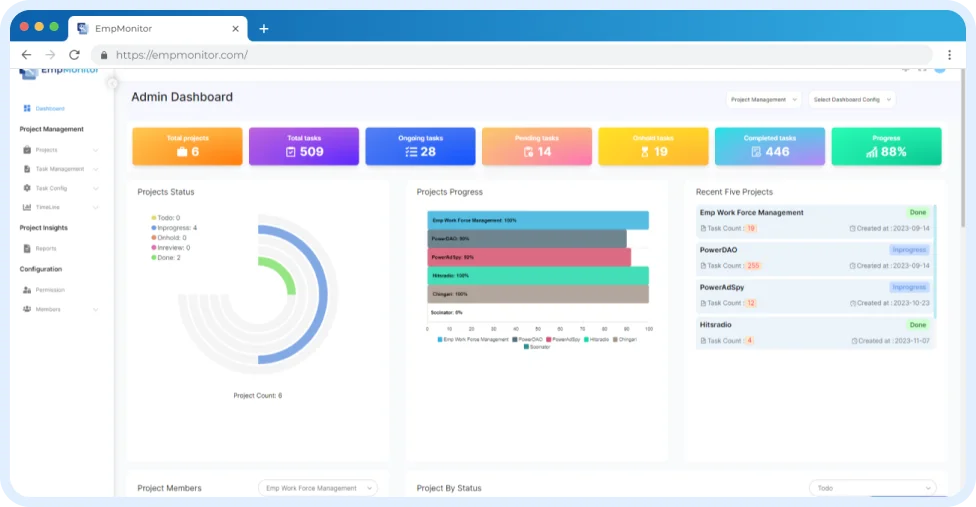Click the Projects briefcase icon in sidebar
The width and height of the screenshot is (976, 507).
point(26,150)
